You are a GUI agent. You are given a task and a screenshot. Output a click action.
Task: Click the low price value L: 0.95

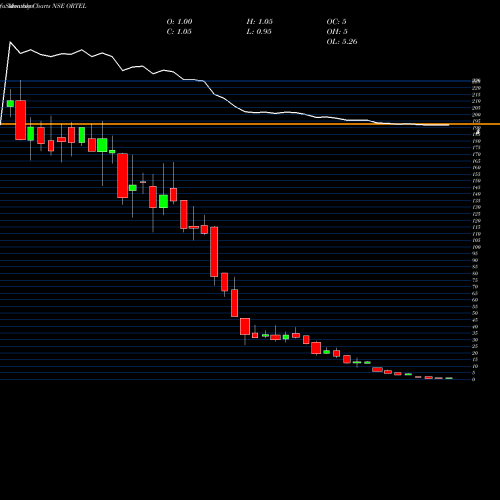point(259,32)
